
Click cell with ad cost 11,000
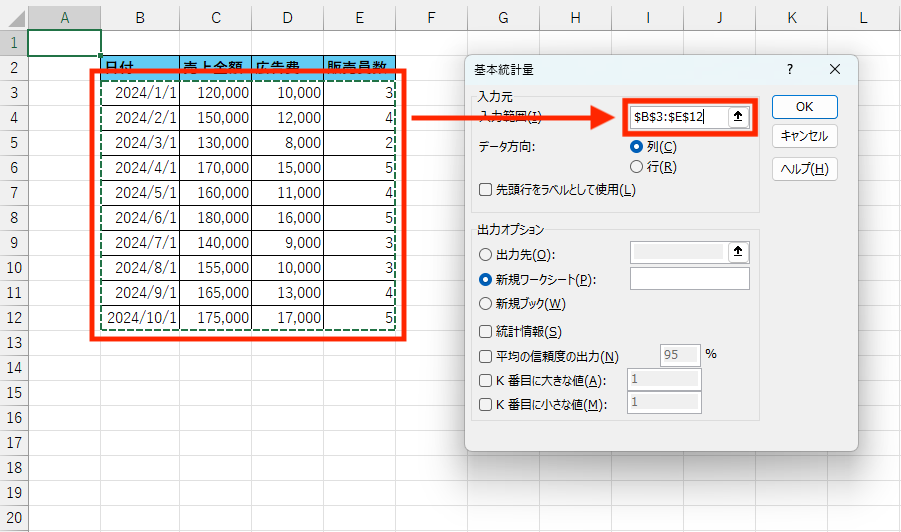pos(287,192)
